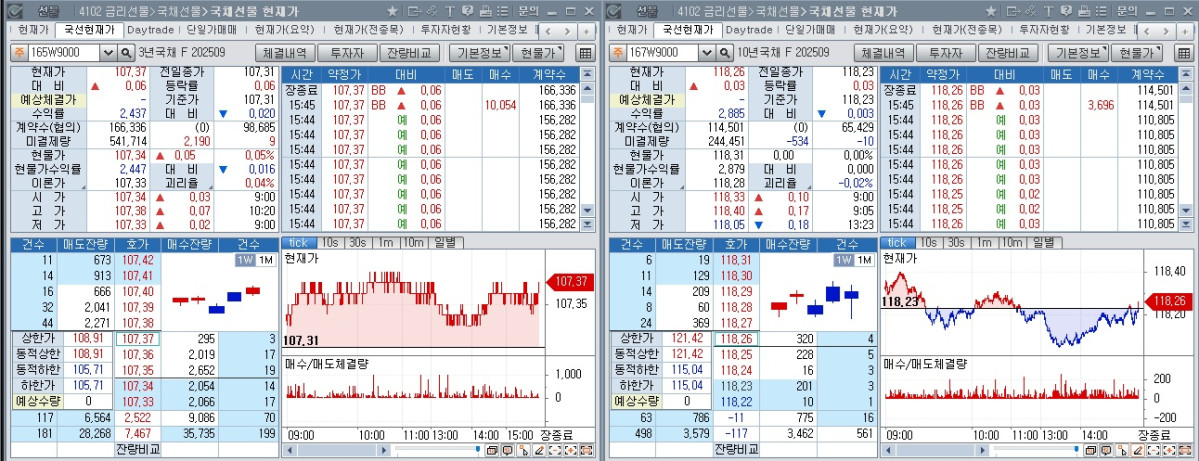Screen dimensions: 1199x461
Task: Search futures code in right 167W9000 window
Action: click(724, 53)
